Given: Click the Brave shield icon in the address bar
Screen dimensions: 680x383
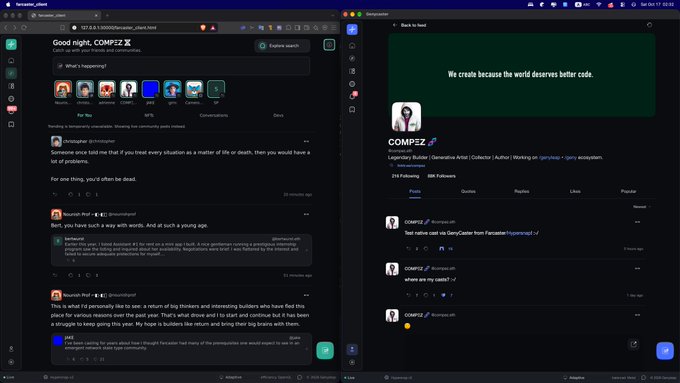Looking at the screenshot, I should click(203, 28).
